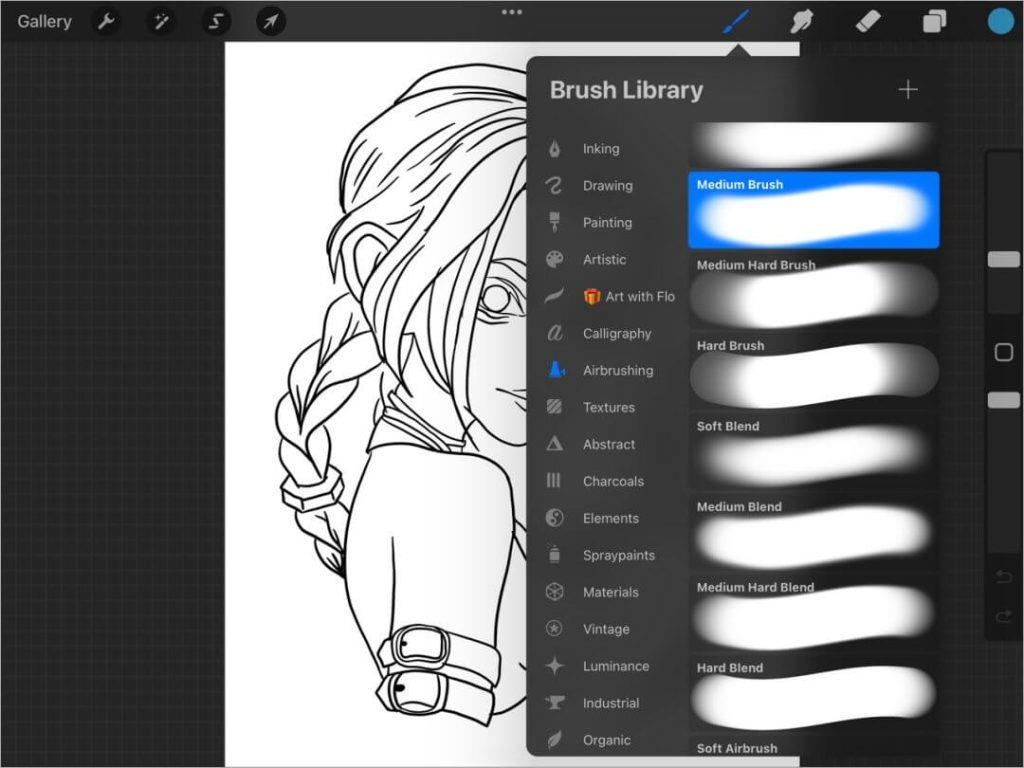Tap the square Modify button on sidebar
Image resolution: width=1024 pixels, height=768 pixels.
pos(1004,353)
